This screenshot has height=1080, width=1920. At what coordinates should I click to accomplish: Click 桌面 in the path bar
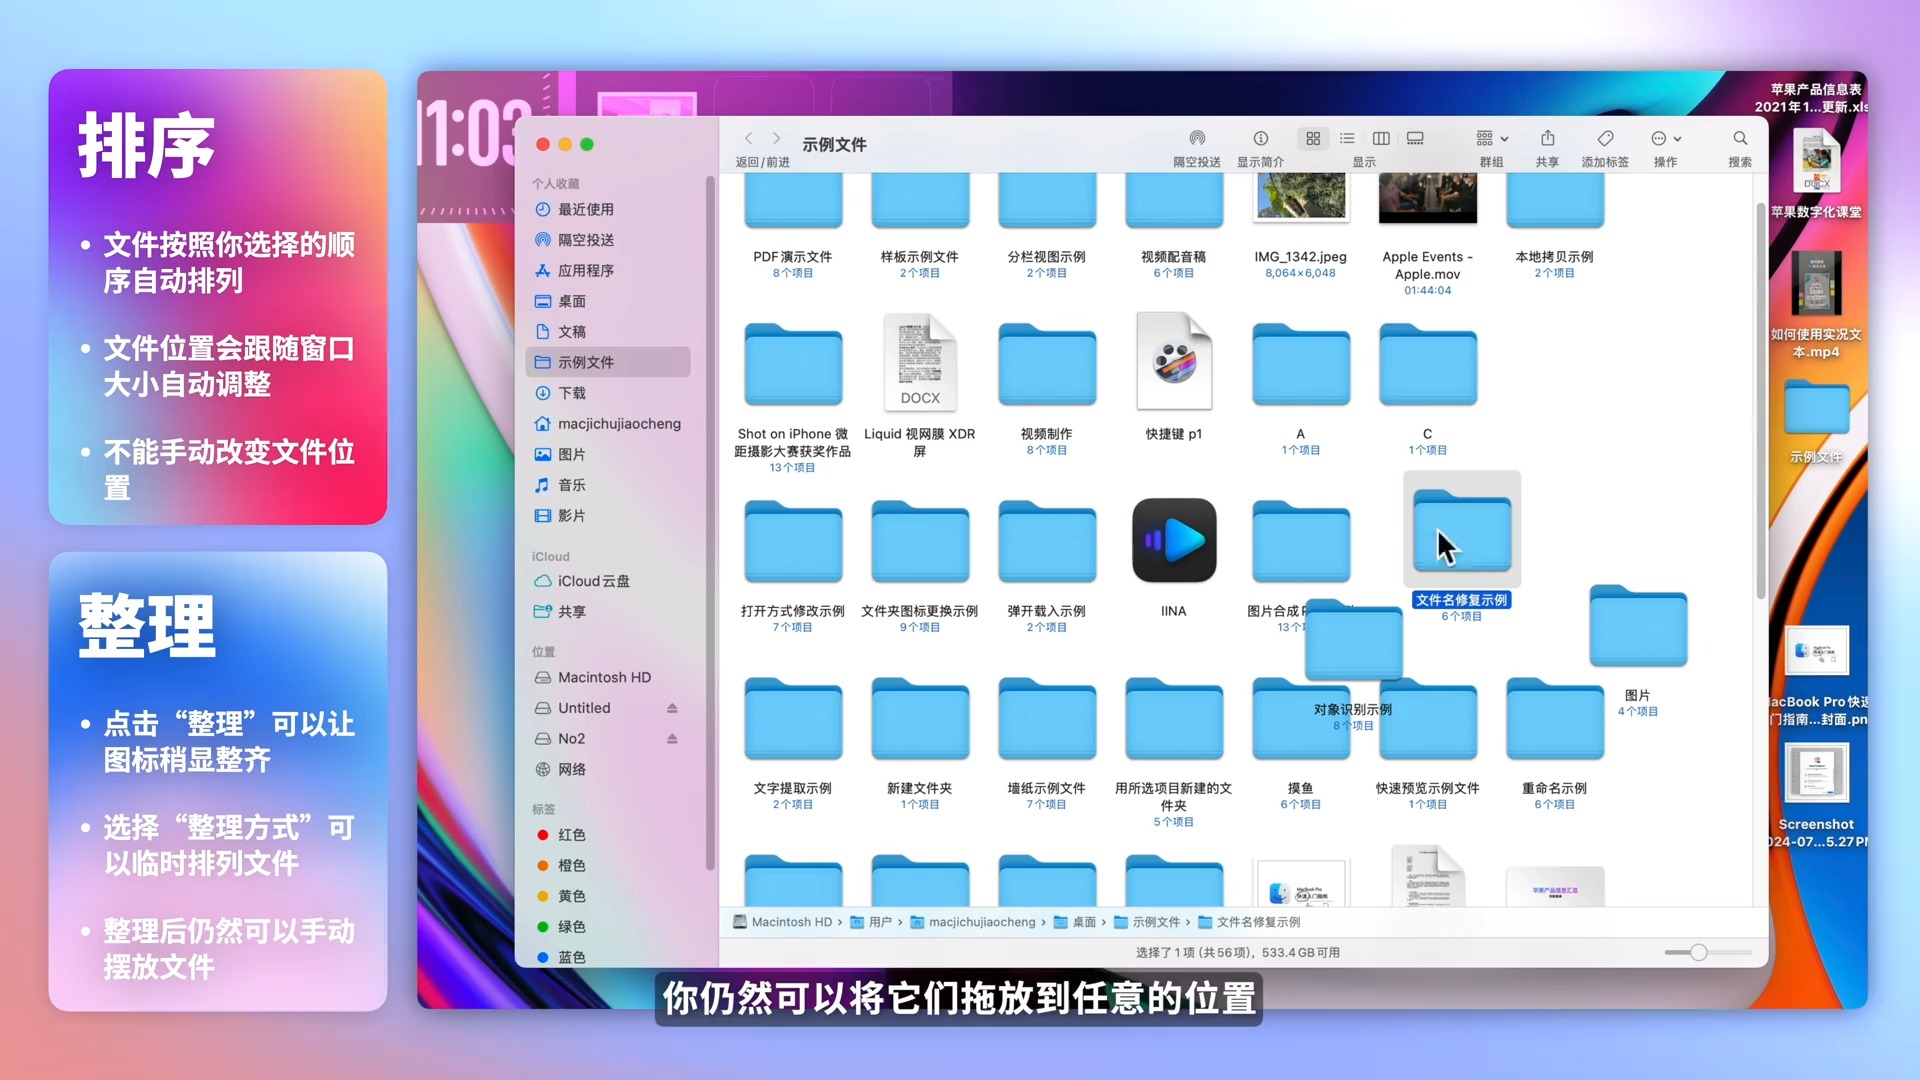[1084, 922]
